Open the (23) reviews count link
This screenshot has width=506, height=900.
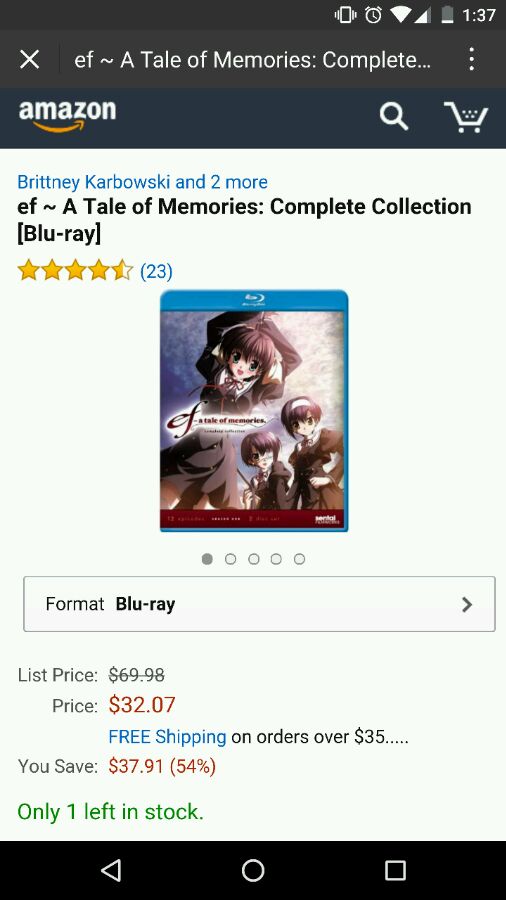pos(156,270)
